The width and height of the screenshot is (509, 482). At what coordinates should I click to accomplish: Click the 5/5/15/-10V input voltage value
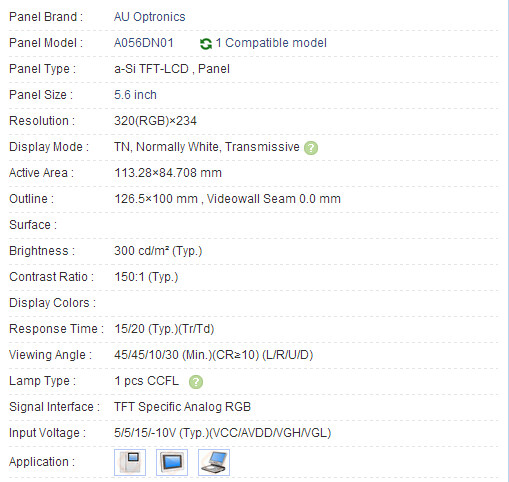(223, 433)
